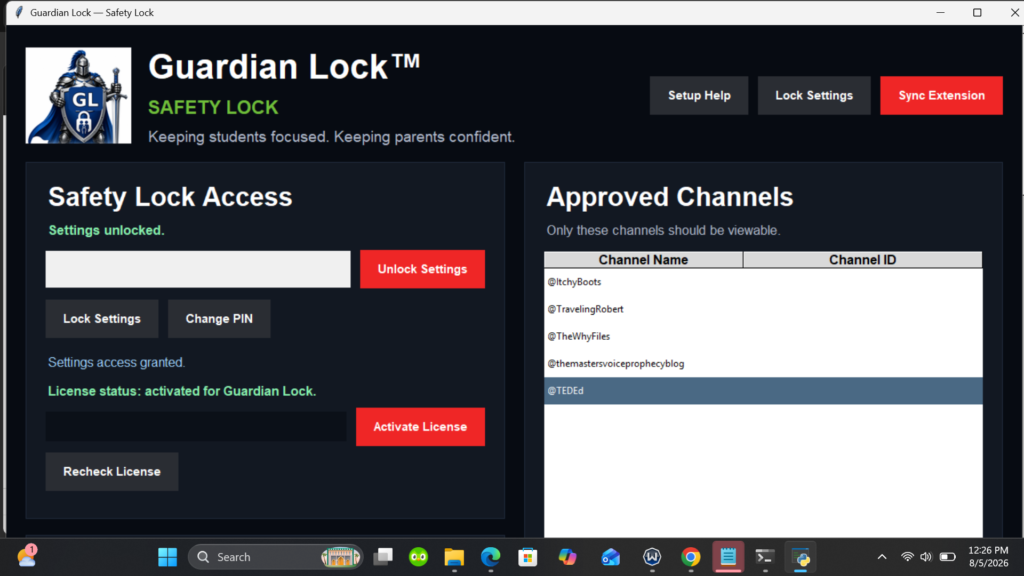Click the PIN entry field beside Unlock Settings
This screenshot has height=576, width=1024.
pos(198,269)
